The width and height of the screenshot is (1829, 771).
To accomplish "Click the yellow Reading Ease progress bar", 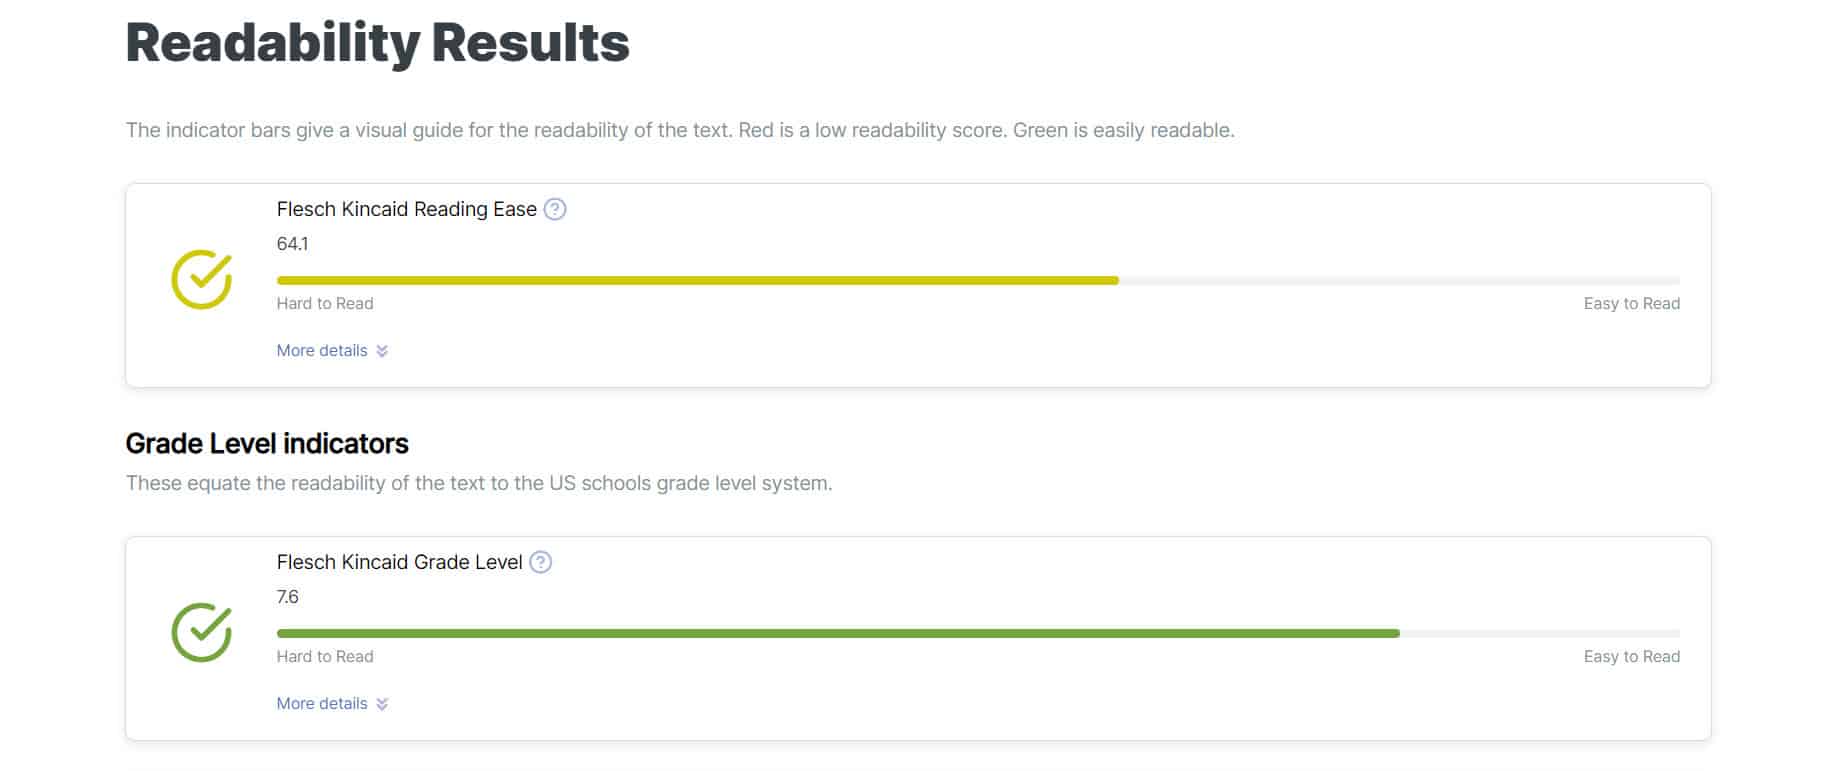I will (x=700, y=281).
